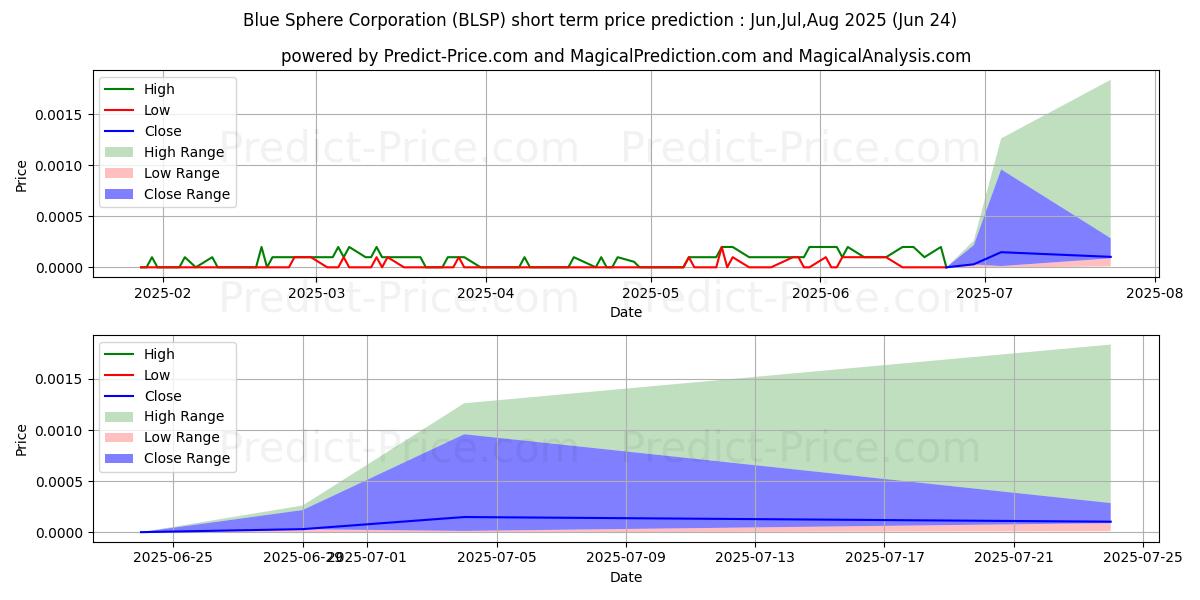The image size is (1200, 600).
Task: Click the 2025-07-13 tick label on bottom axis
Action: point(755,558)
